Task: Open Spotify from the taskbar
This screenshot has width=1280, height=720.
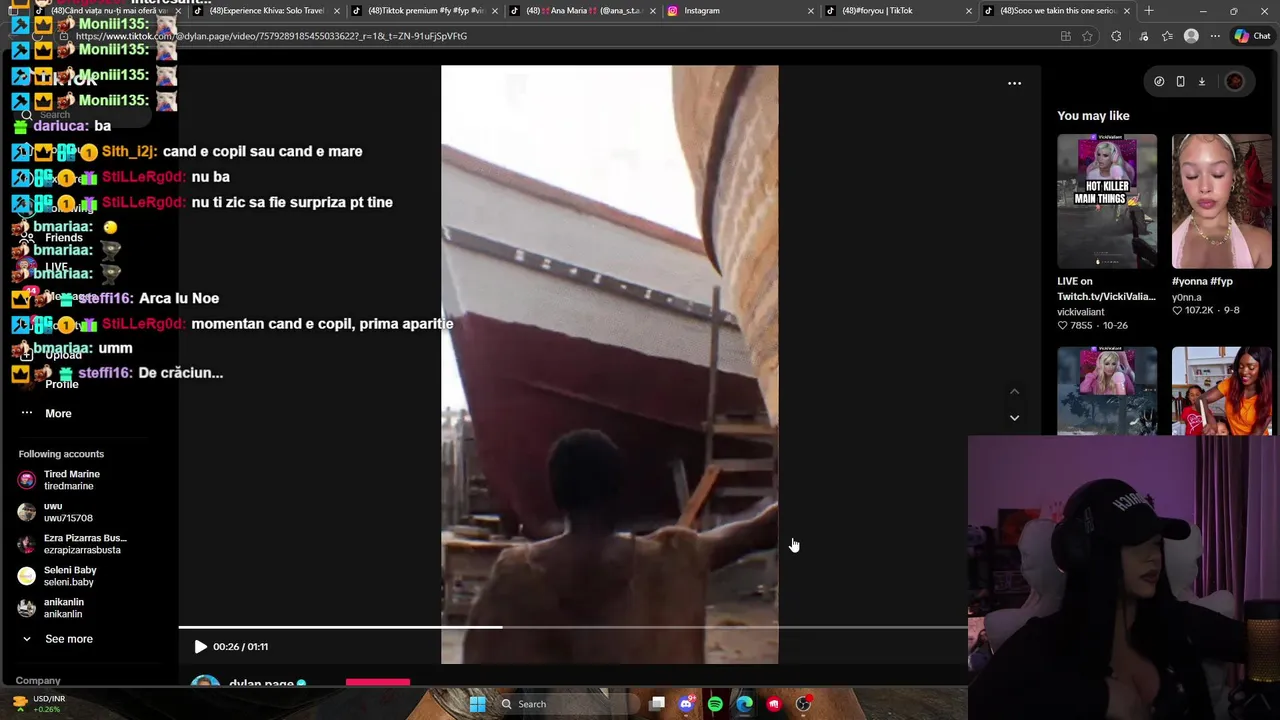Action: coord(715,705)
